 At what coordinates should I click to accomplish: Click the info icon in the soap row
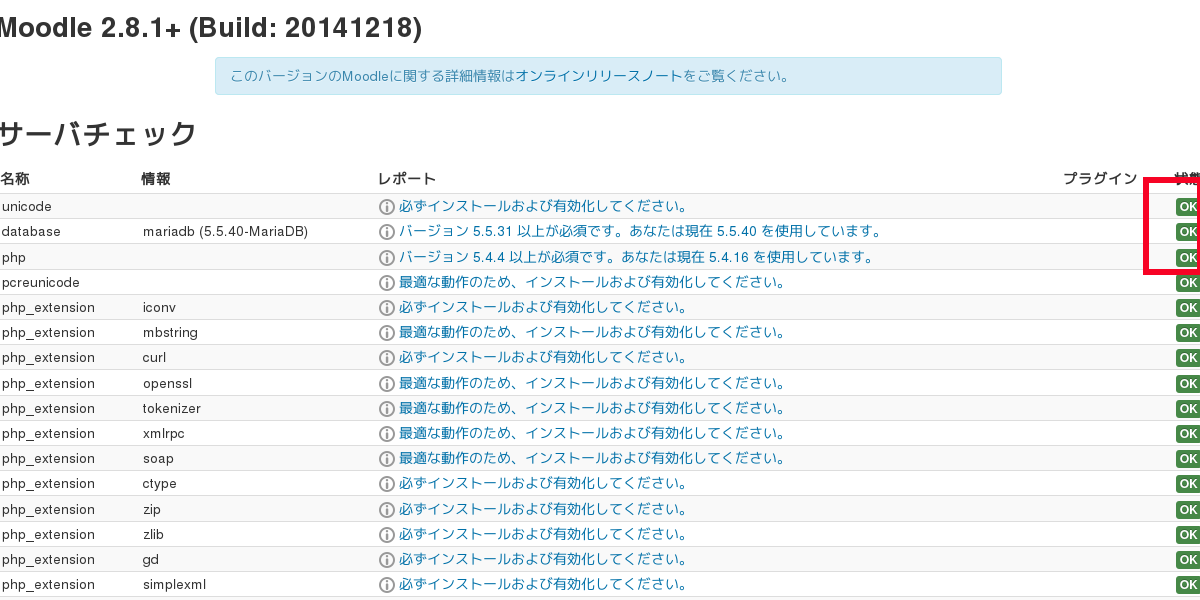pos(387,459)
